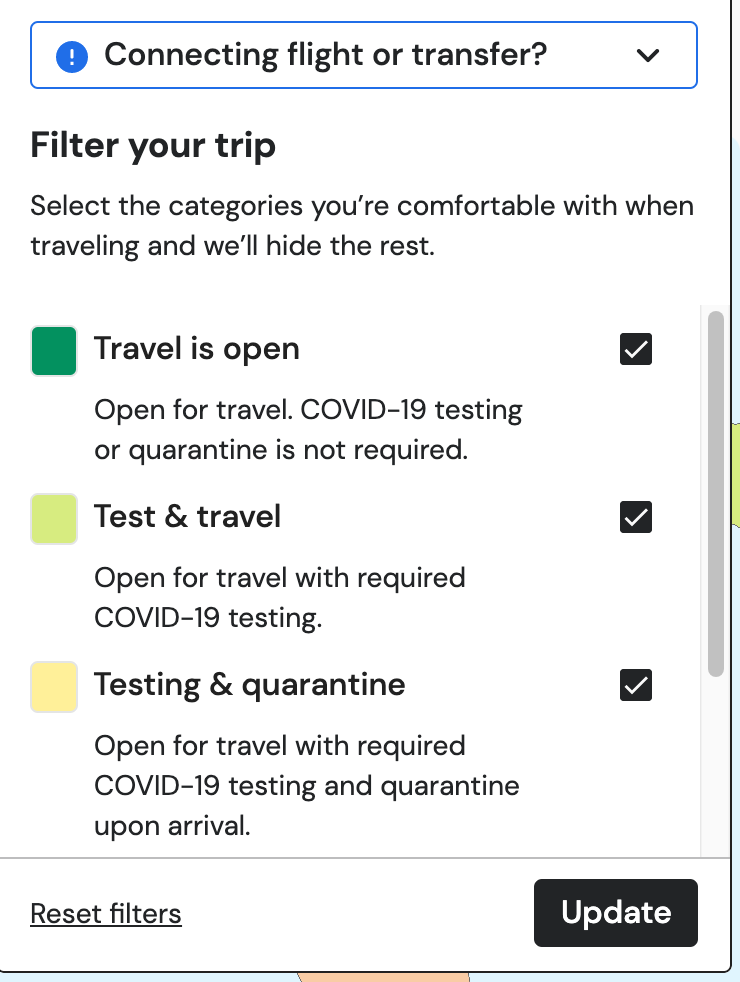The height and width of the screenshot is (982, 740).
Task: Expand the Connecting flight chevron arrow
Action: 647,56
